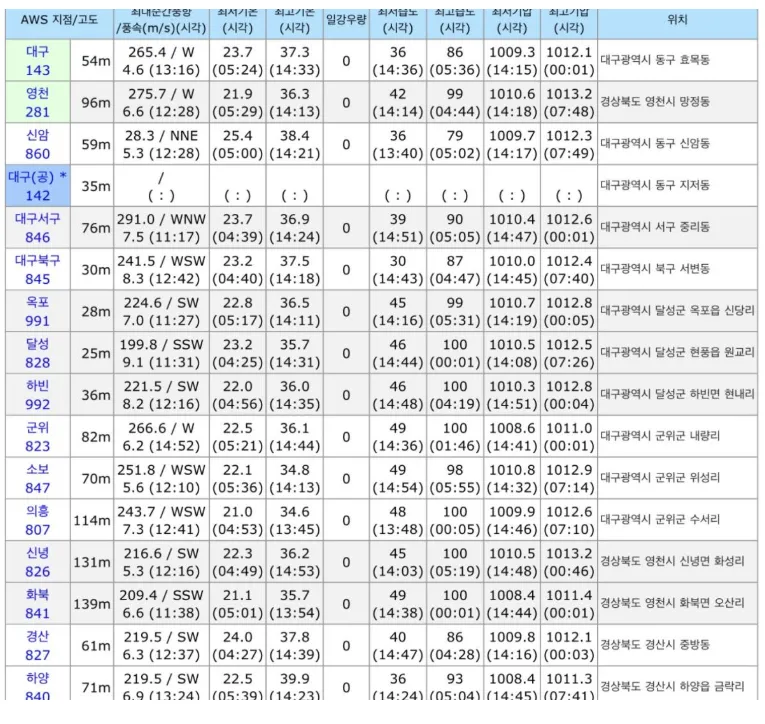Click the max pressure '1012.9 (07:14)'
The height and width of the screenshot is (724, 765).
pyautogui.click(x=569, y=479)
